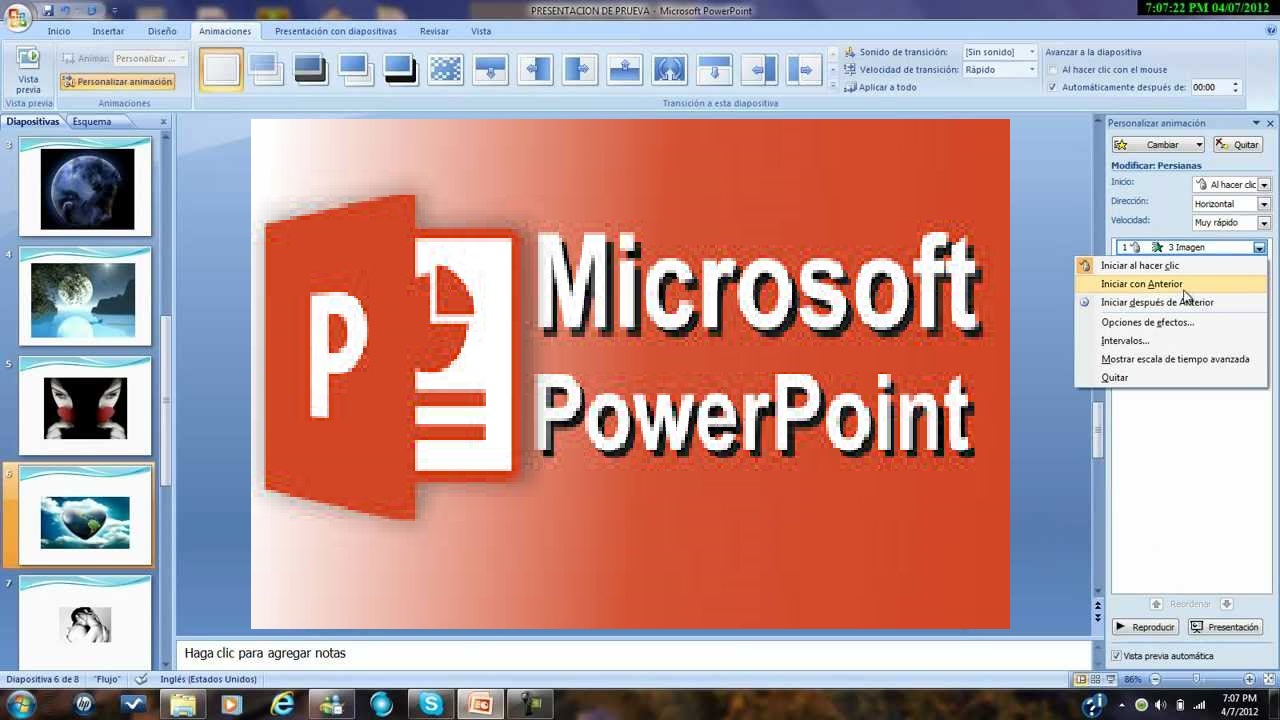Apply the wipe down transition icon

490,70
